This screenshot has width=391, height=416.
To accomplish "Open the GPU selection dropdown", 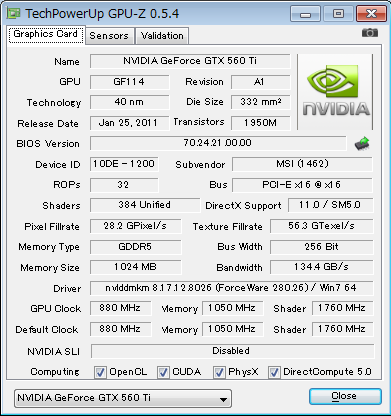I will coord(123,398).
